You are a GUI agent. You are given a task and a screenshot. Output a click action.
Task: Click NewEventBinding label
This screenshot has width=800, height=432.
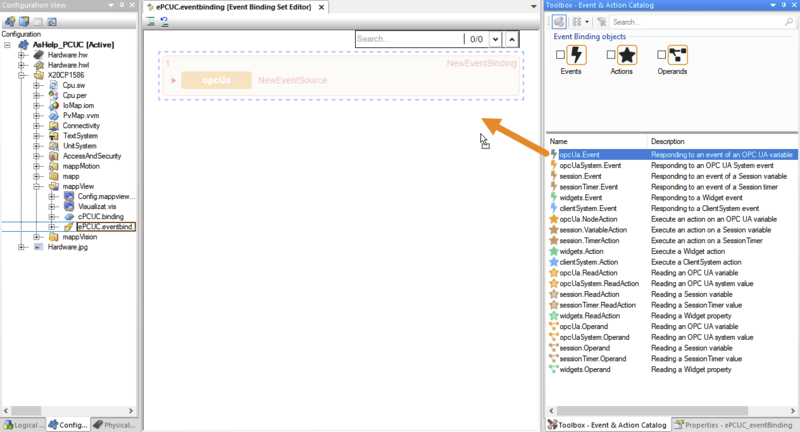(482, 63)
